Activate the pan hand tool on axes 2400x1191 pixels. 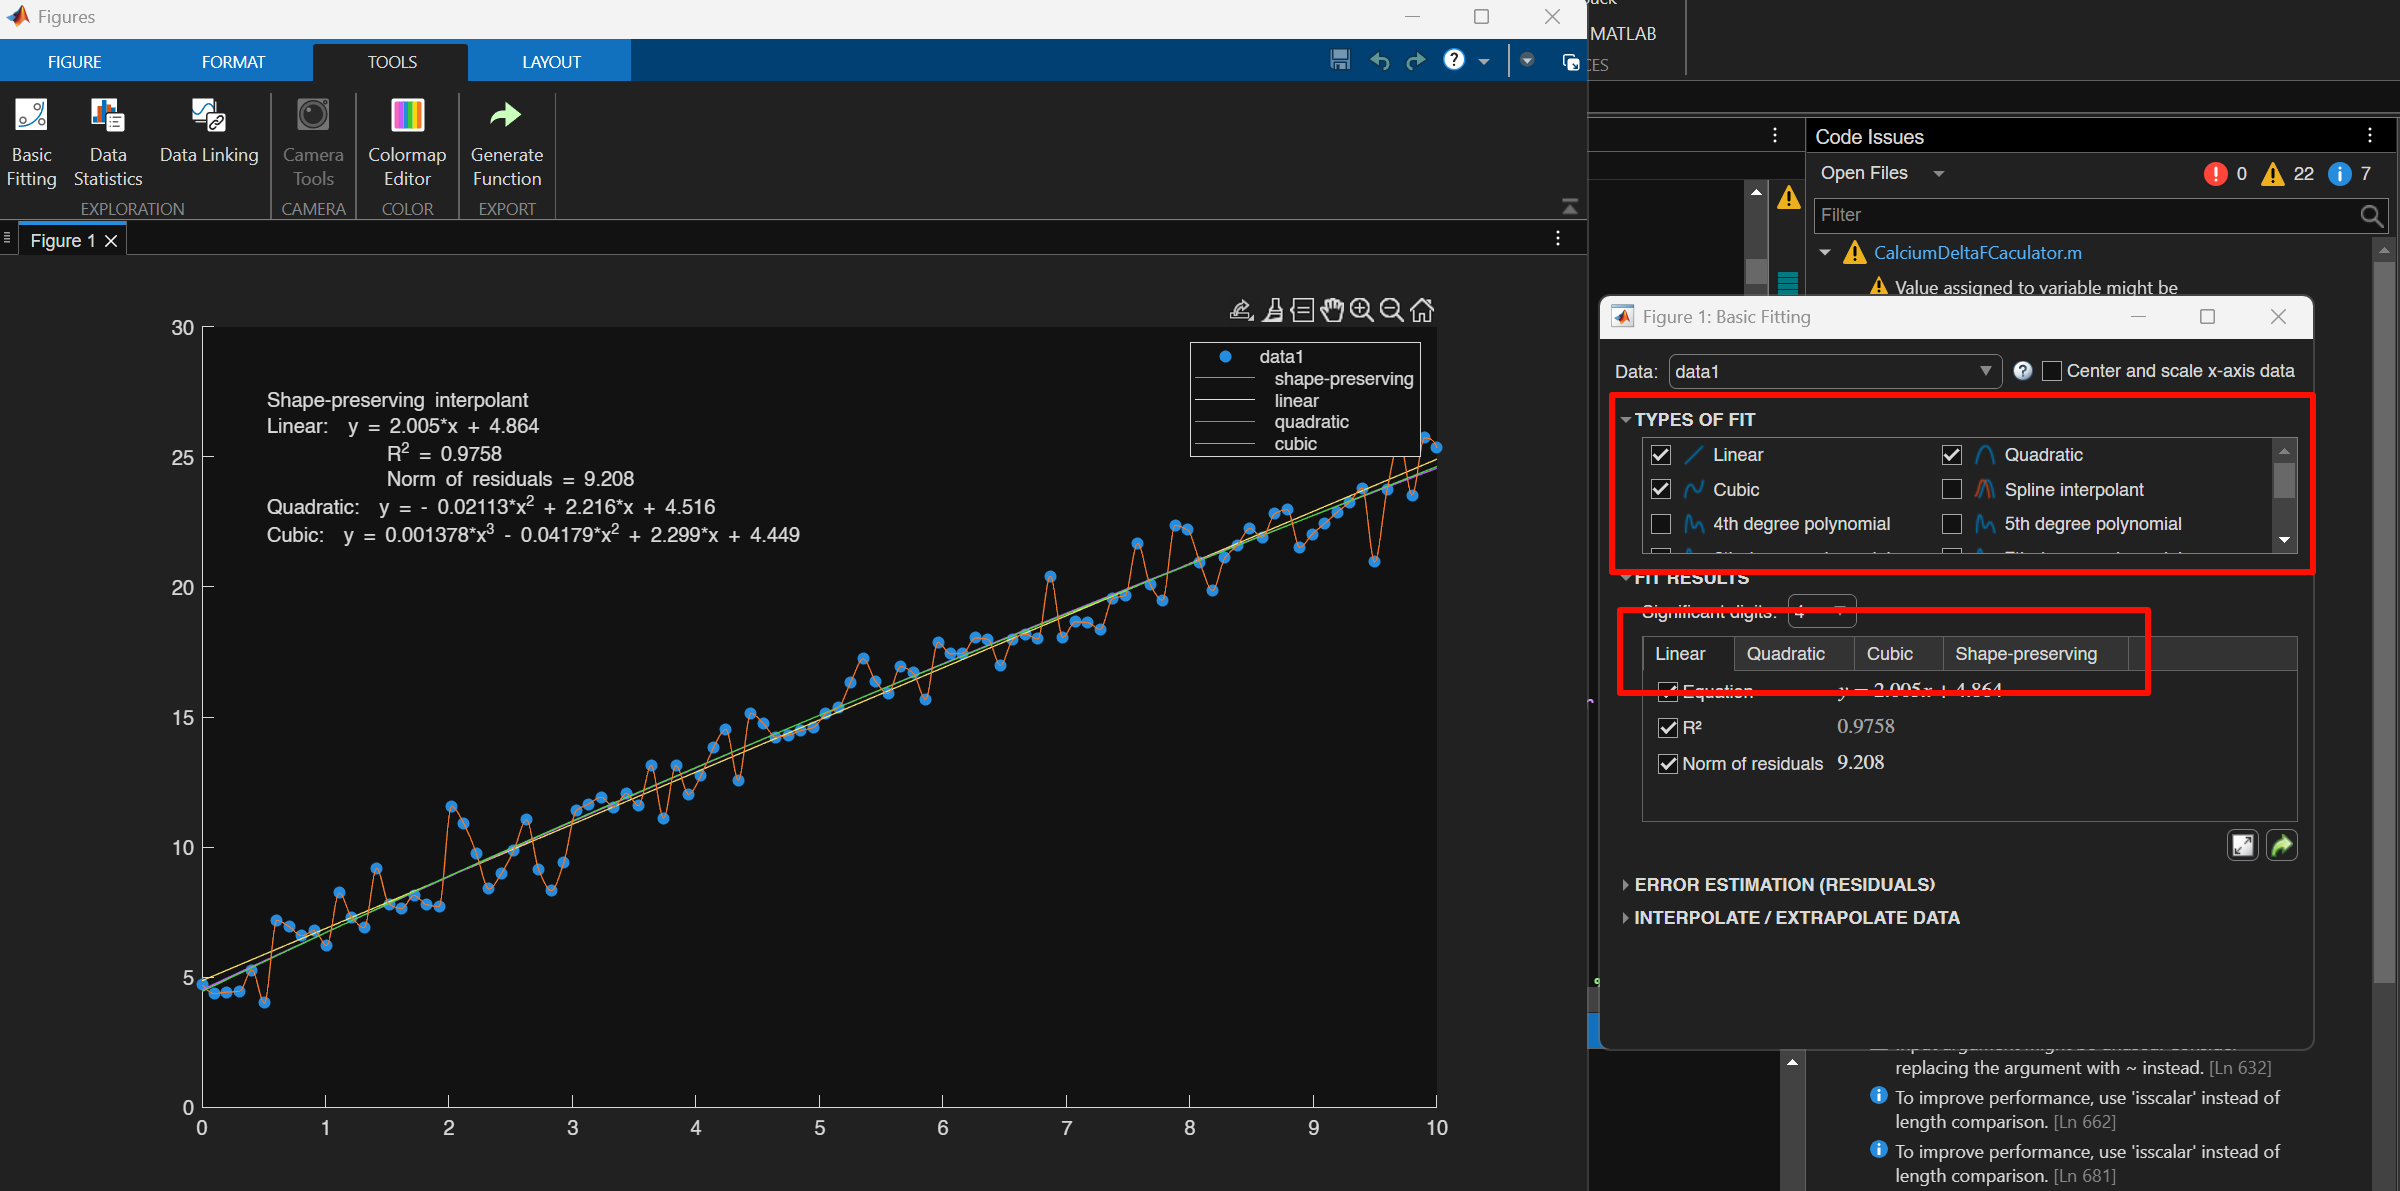click(1331, 310)
